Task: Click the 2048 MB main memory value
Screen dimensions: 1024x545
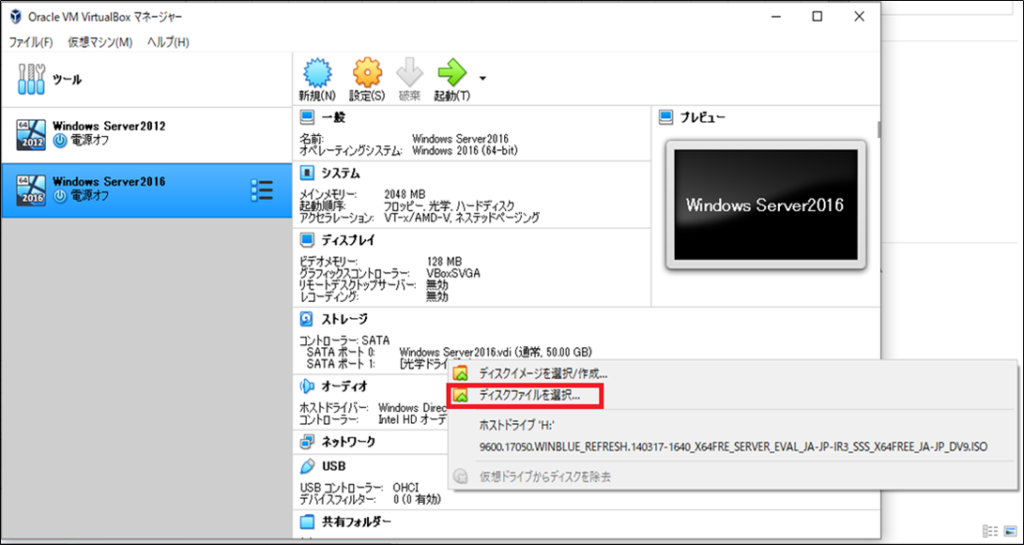Action: 405,195
